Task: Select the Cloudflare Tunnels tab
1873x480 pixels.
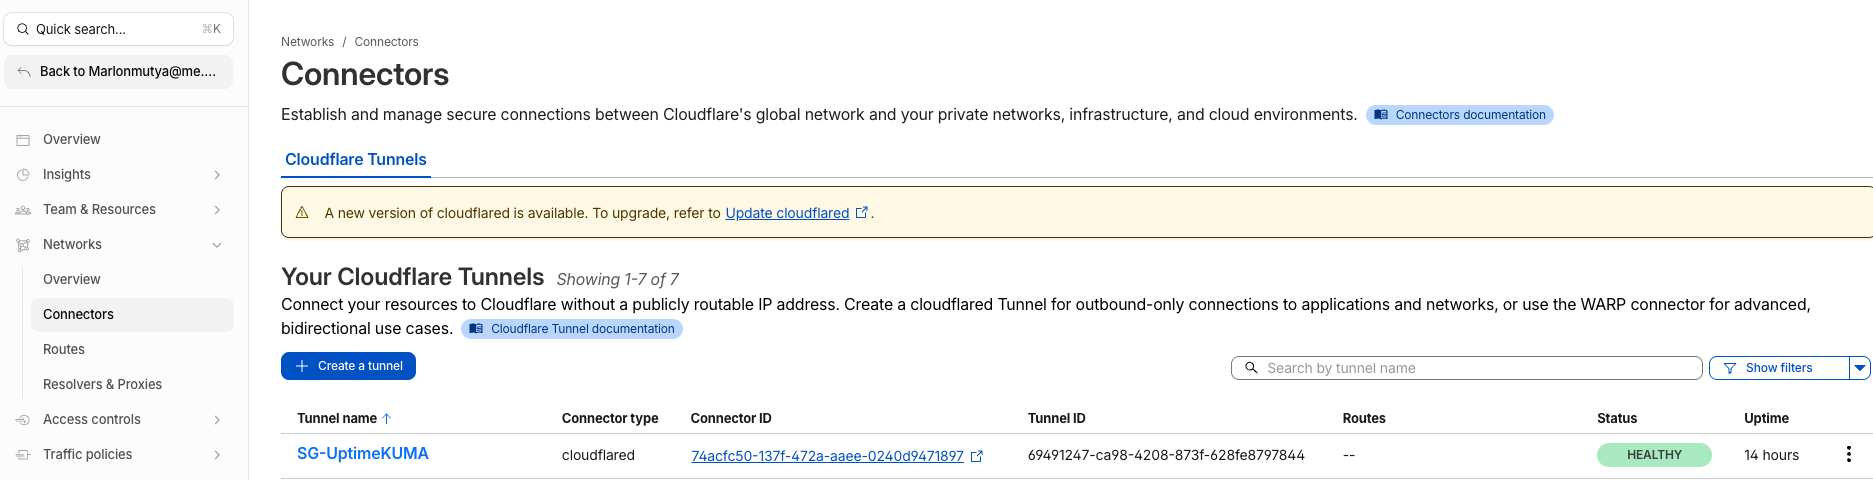Action: 356,160
